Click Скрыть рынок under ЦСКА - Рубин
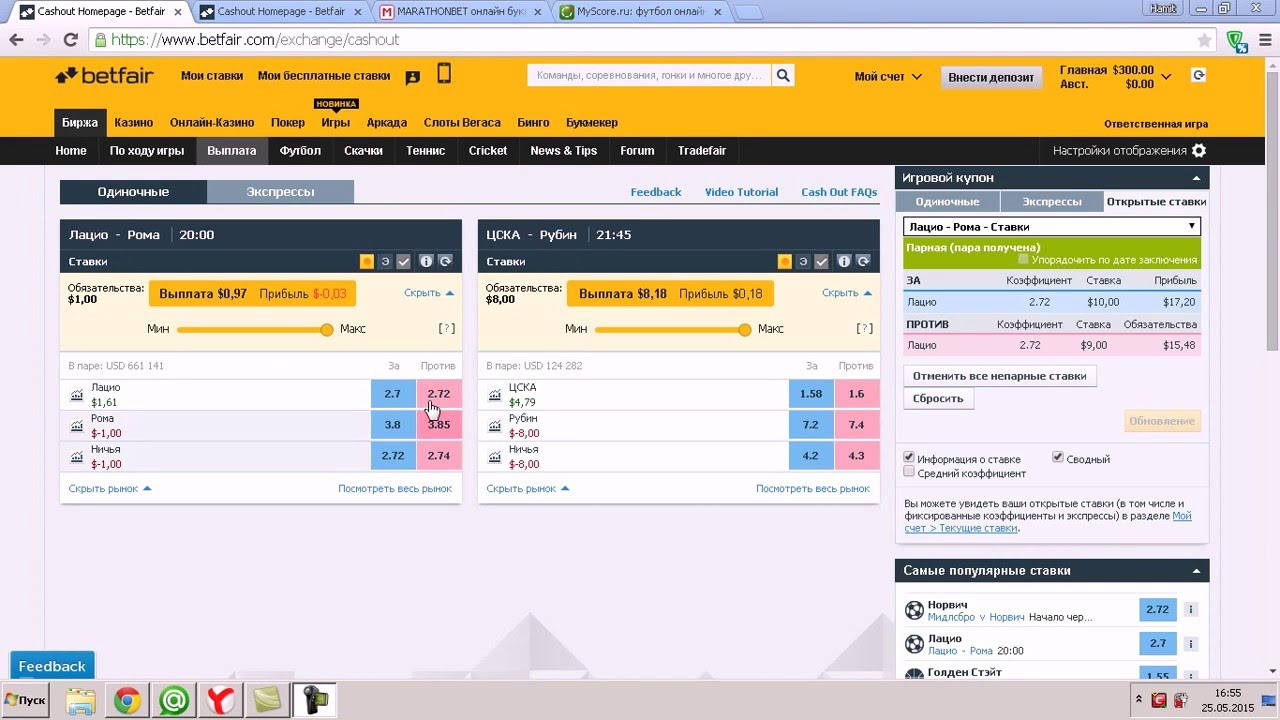 (x=528, y=489)
